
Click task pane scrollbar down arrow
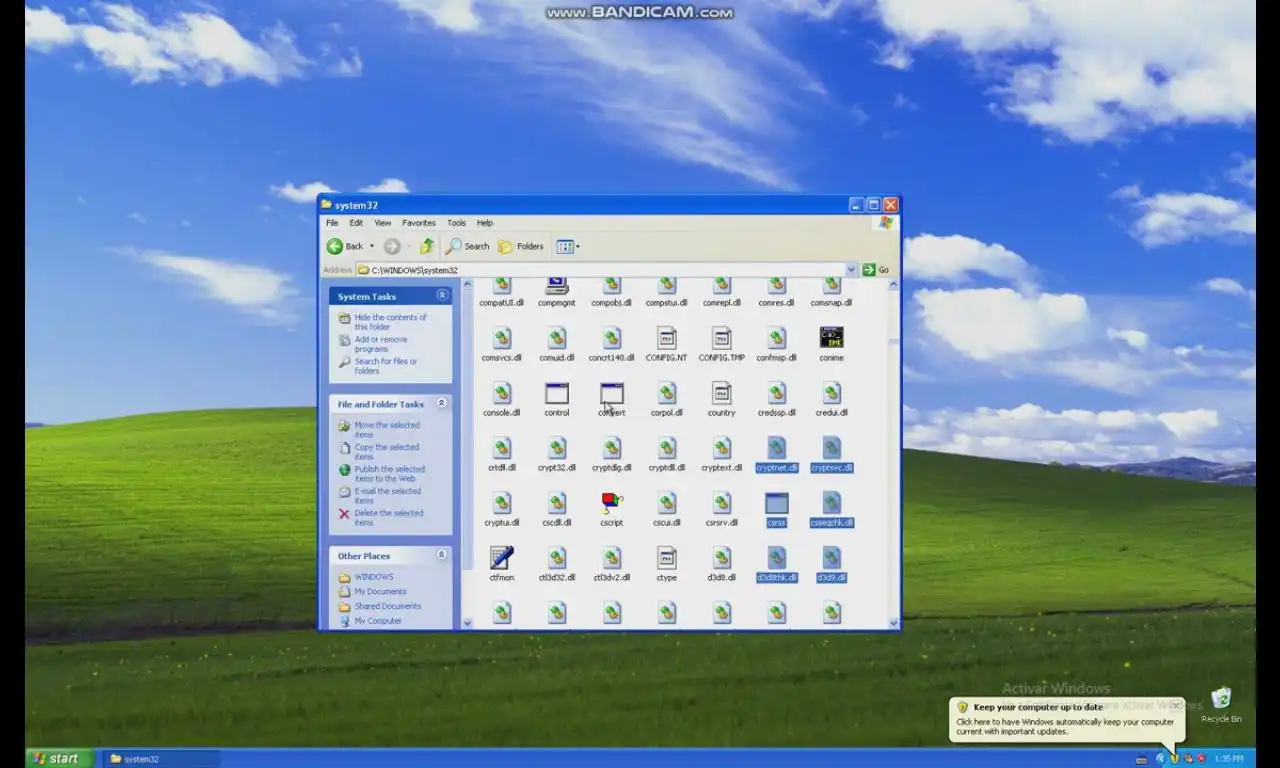point(467,622)
